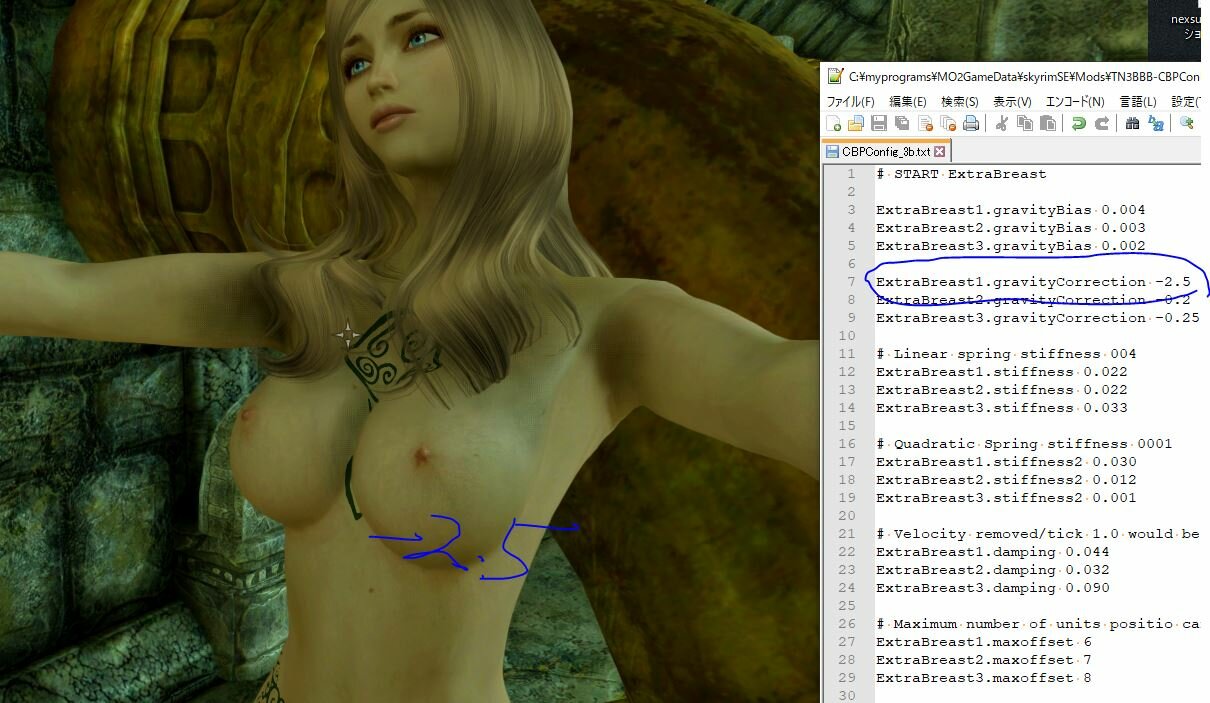Screen dimensions: 1210x703
Task: Click ExtraBreast3.gravityBias 0.002 line
Action: click(1010, 246)
